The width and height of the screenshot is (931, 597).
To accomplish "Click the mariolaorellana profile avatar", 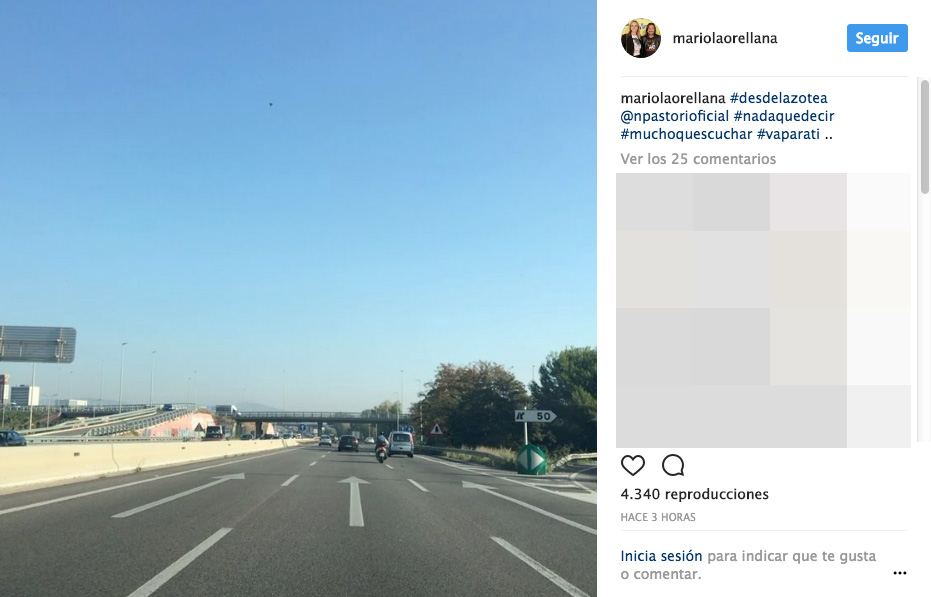I will [641, 38].
